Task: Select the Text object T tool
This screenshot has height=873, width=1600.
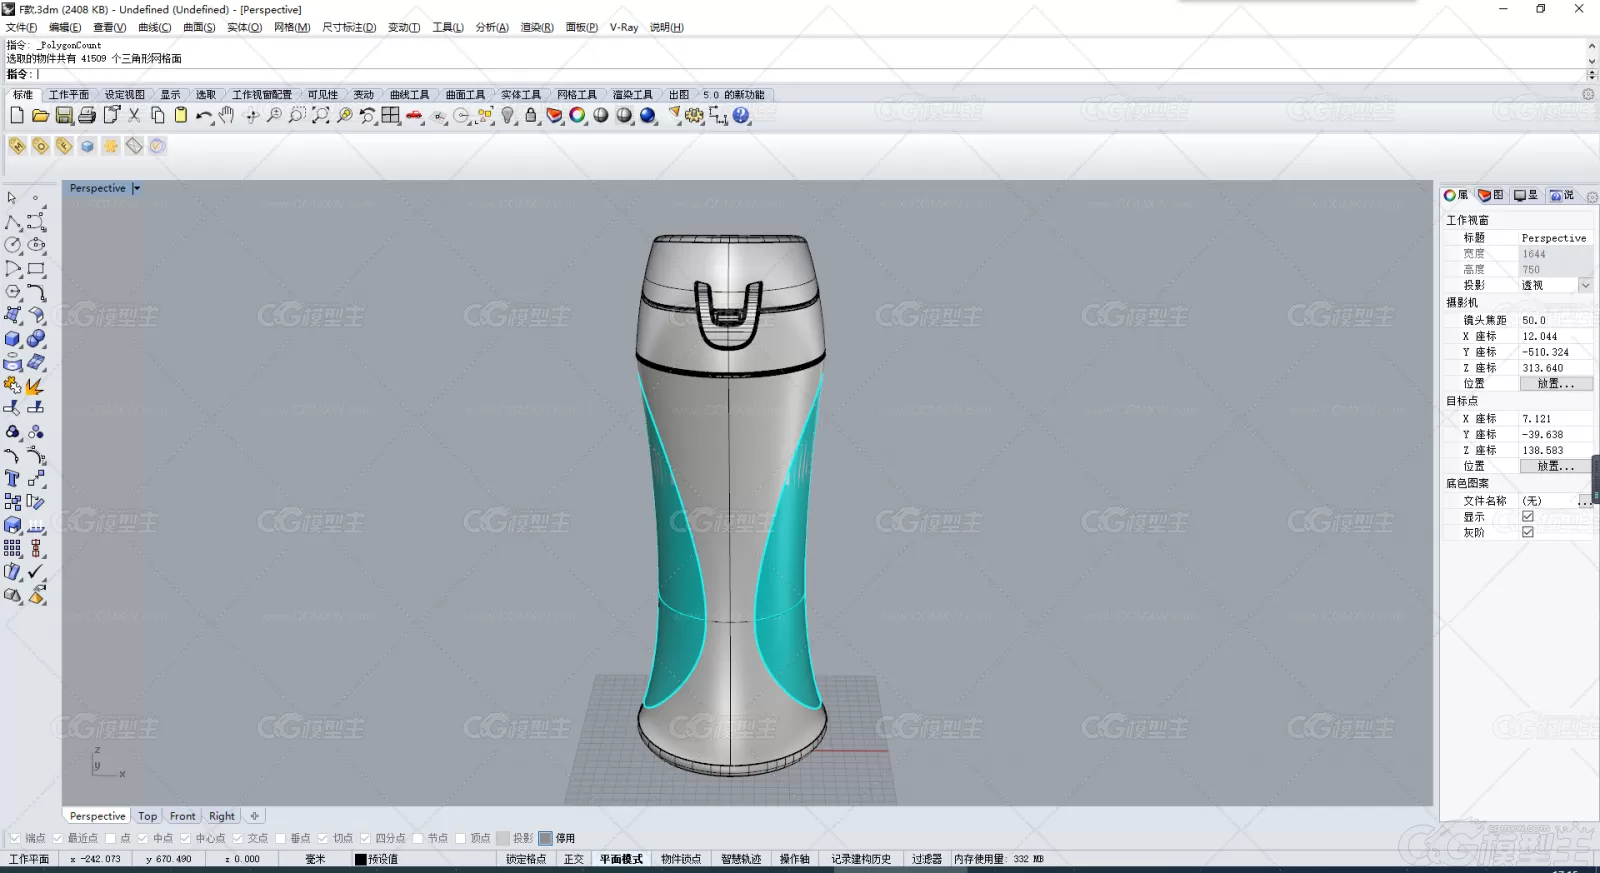Action: pyautogui.click(x=13, y=479)
